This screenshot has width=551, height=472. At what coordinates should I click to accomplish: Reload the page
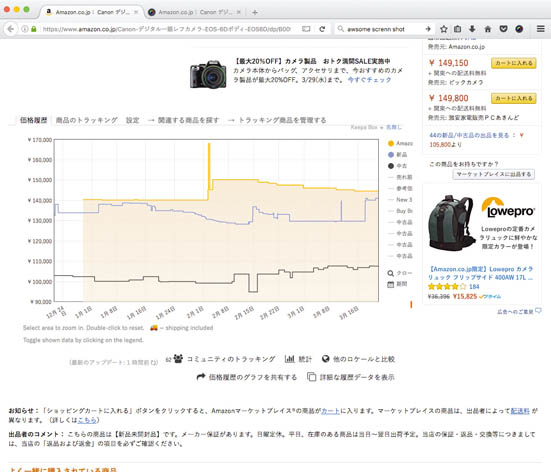pyautogui.click(x=322, y=29)
